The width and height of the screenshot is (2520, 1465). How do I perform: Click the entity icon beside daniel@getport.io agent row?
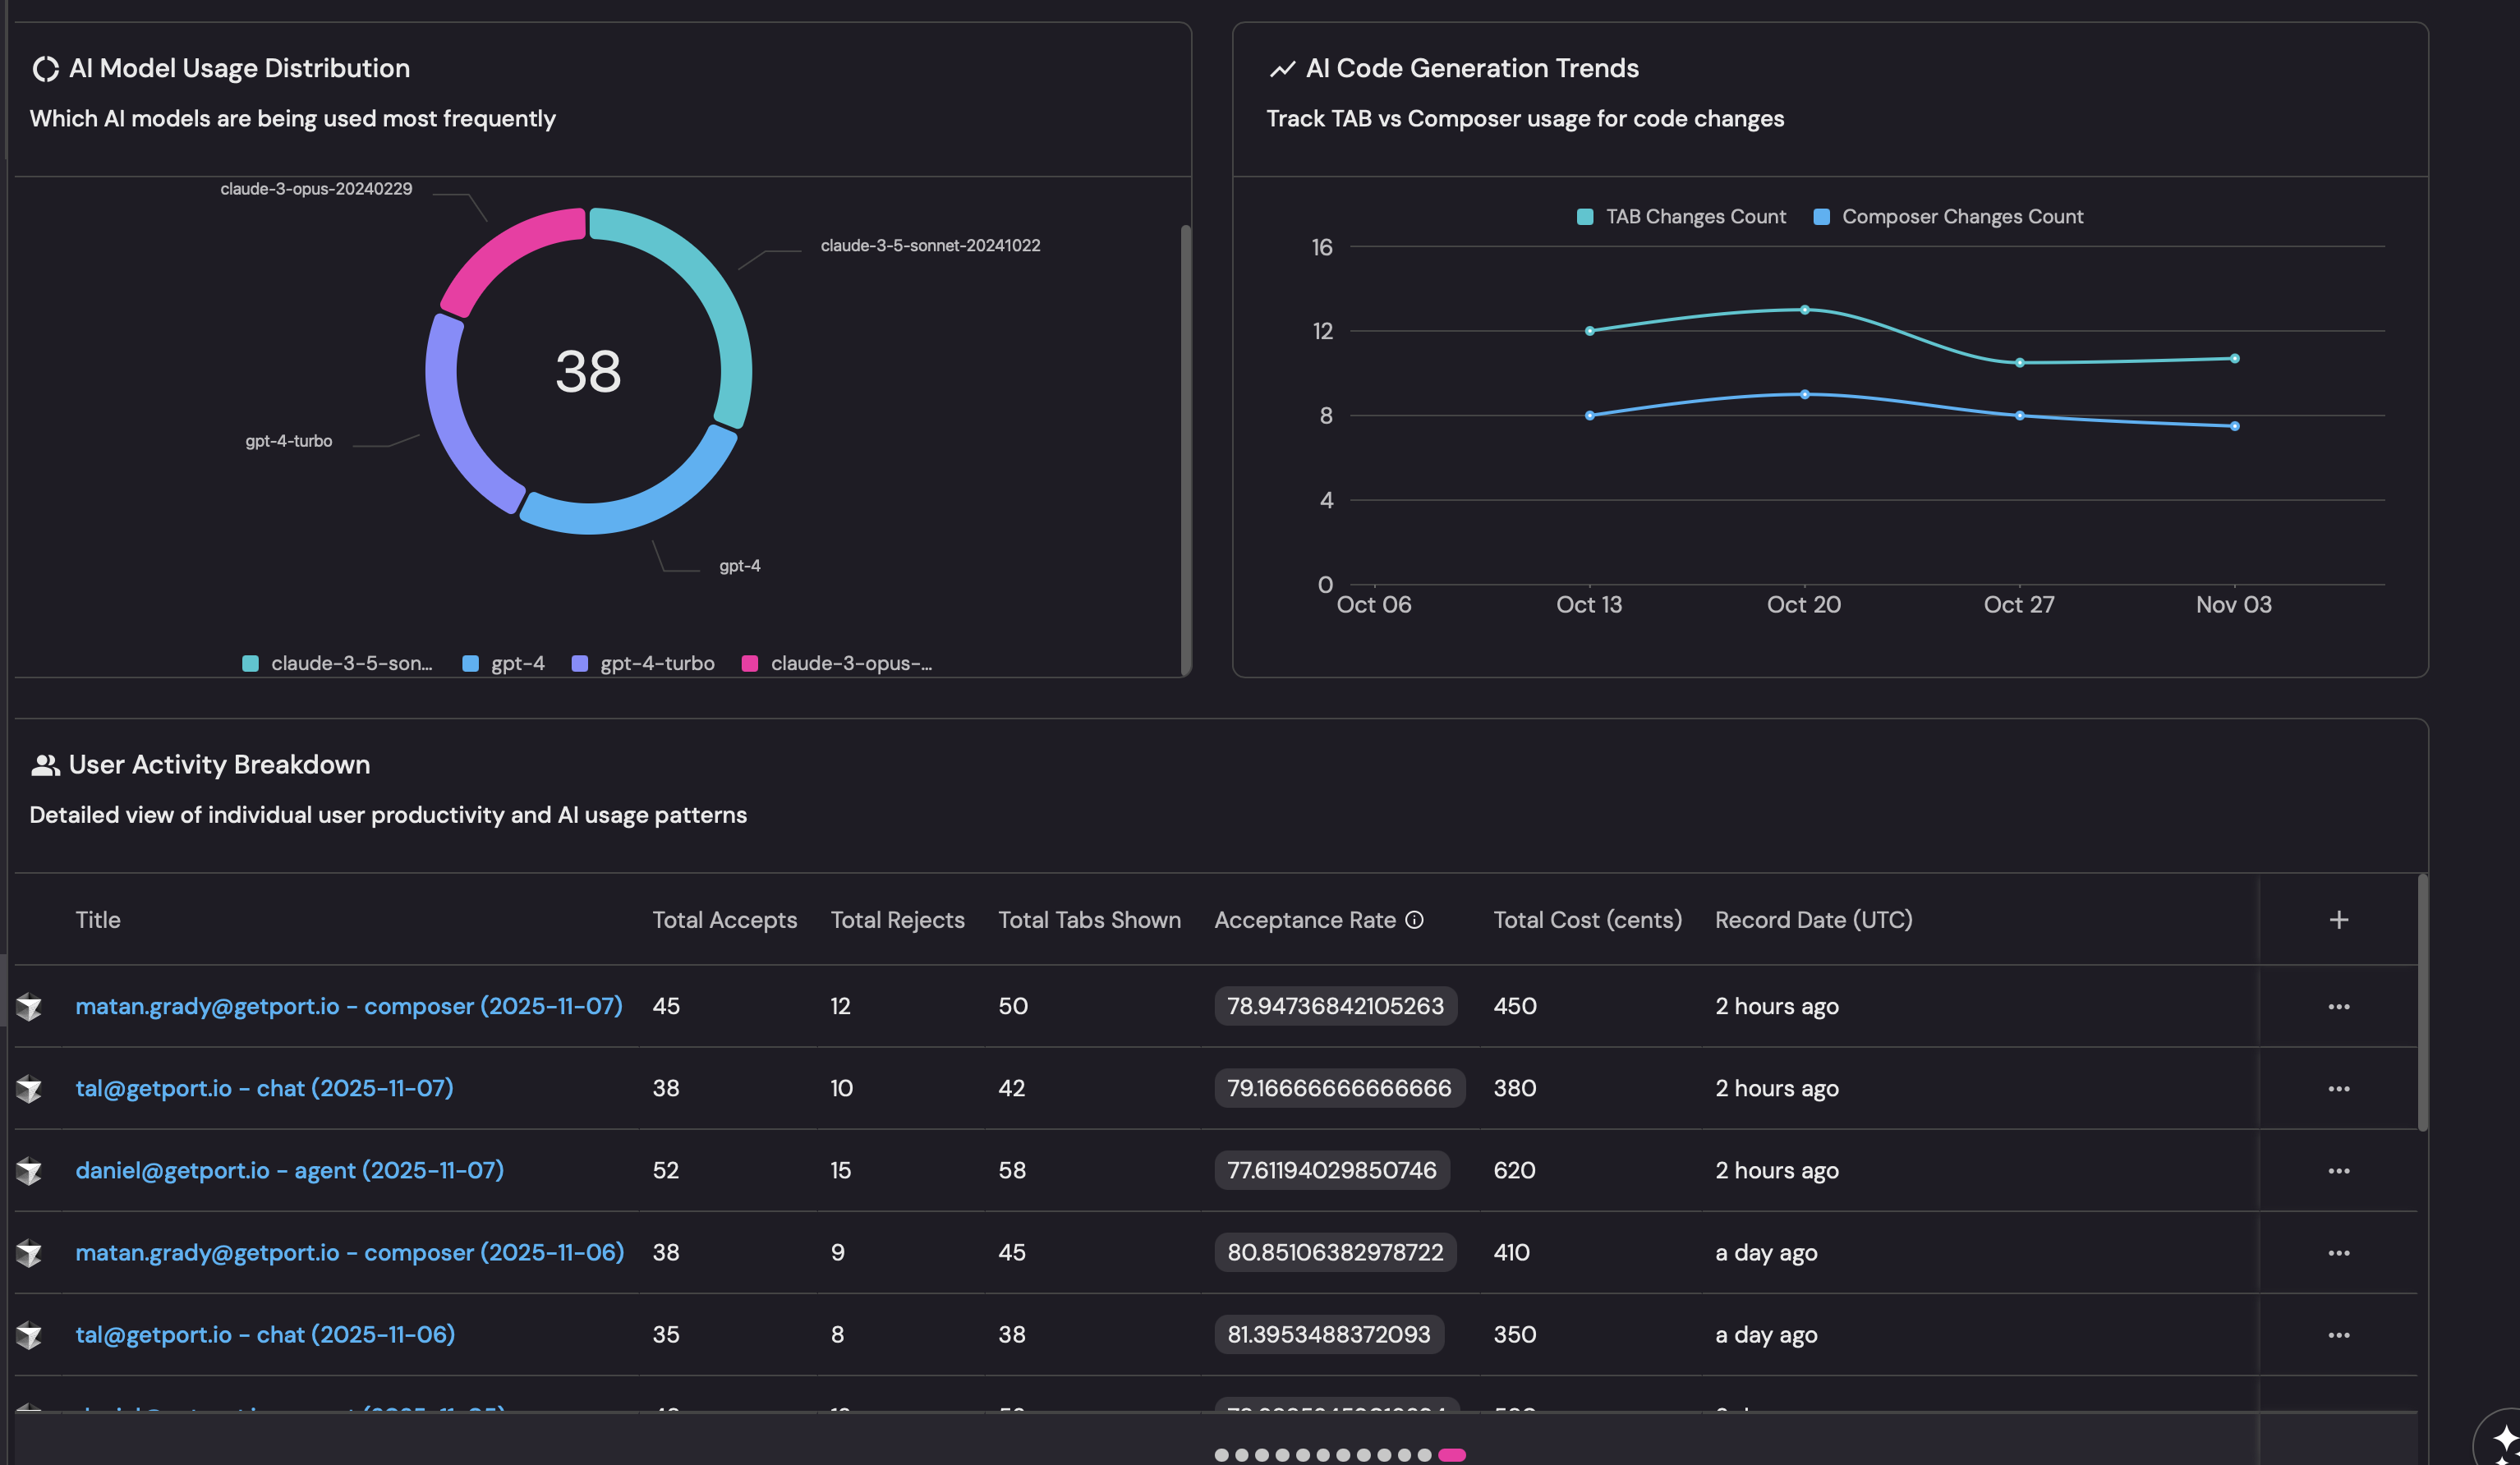(x=30, y=1170)
